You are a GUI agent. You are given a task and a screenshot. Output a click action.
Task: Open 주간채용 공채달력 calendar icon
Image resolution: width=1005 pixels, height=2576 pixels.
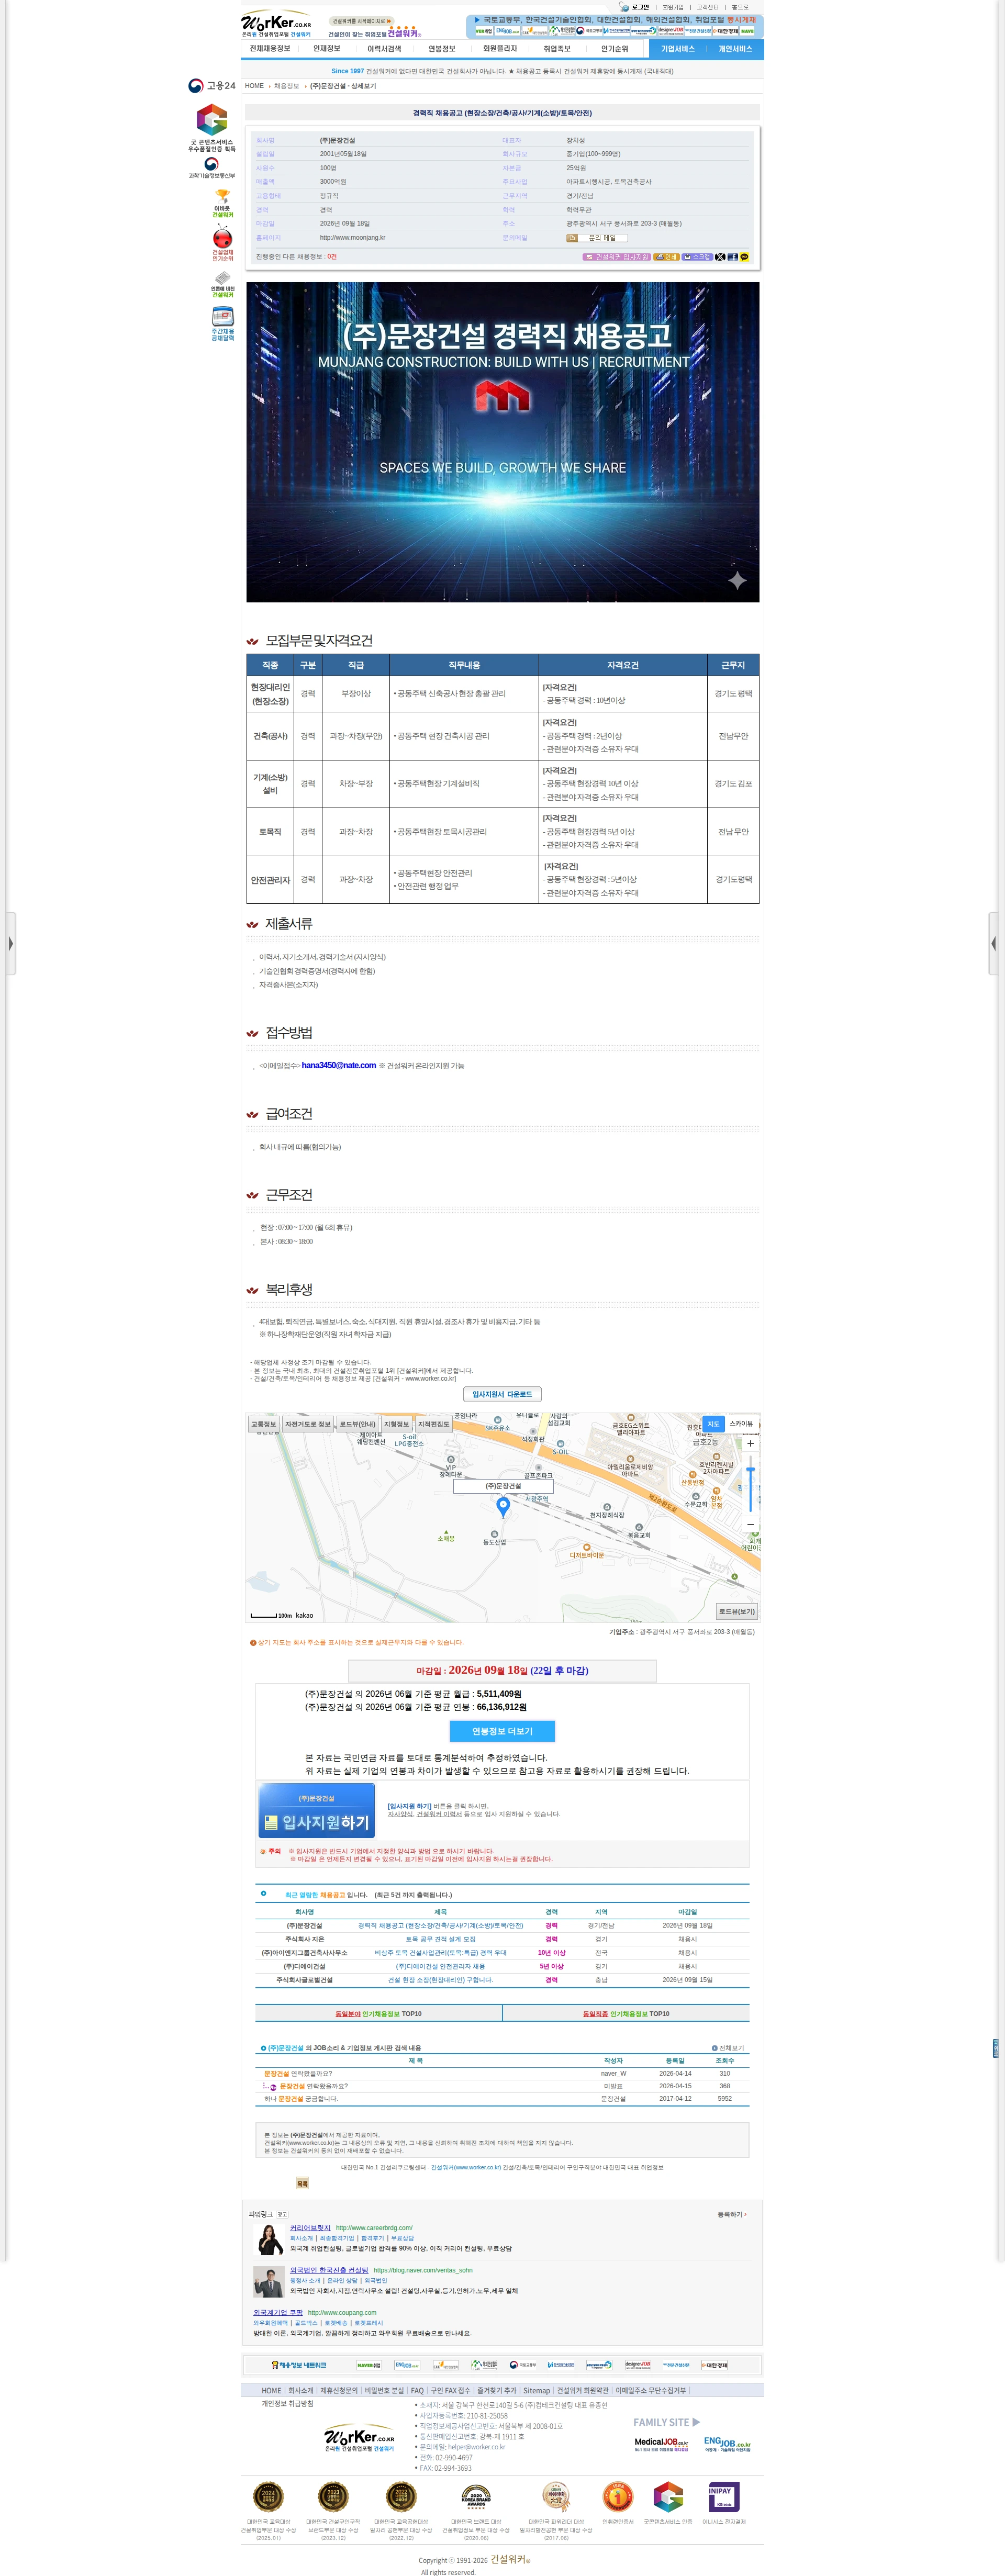222,324
